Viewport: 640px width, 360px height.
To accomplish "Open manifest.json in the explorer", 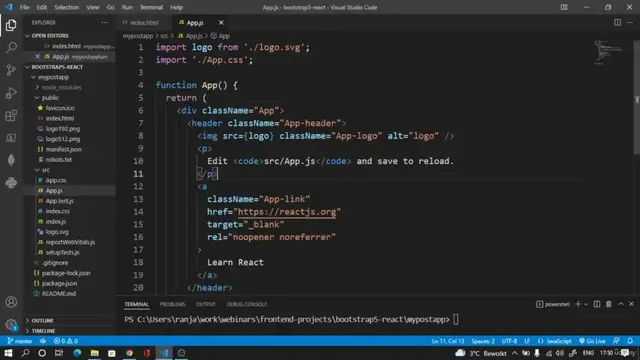I will 63,149.
